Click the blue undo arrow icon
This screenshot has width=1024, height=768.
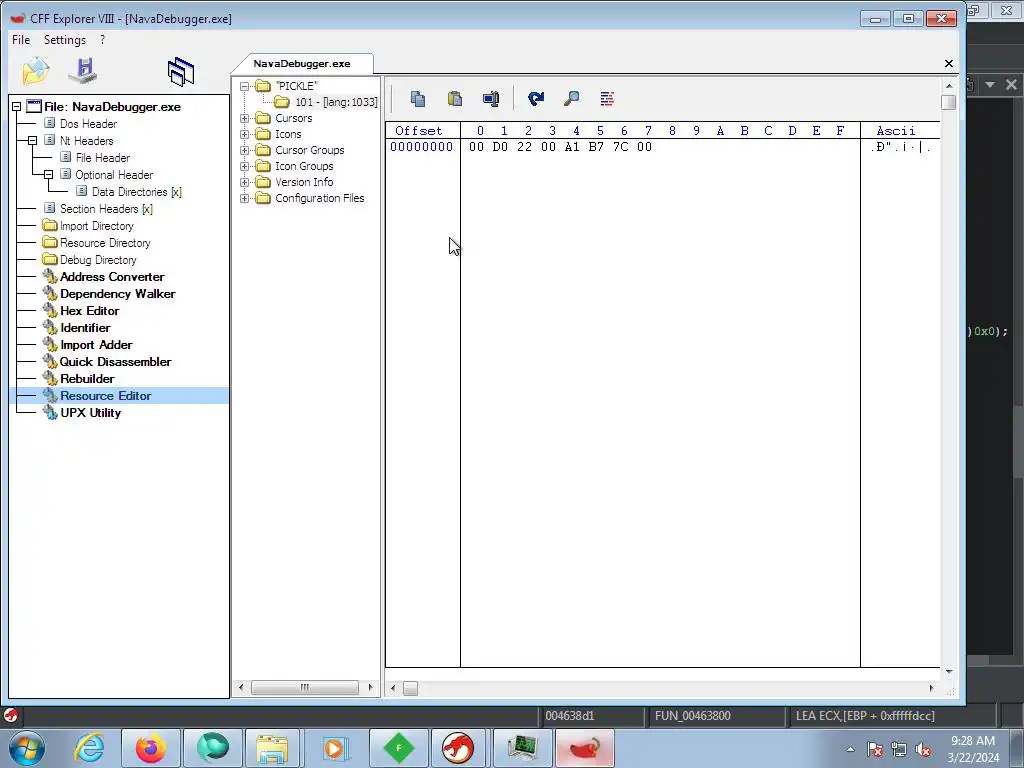coord(536,99)
